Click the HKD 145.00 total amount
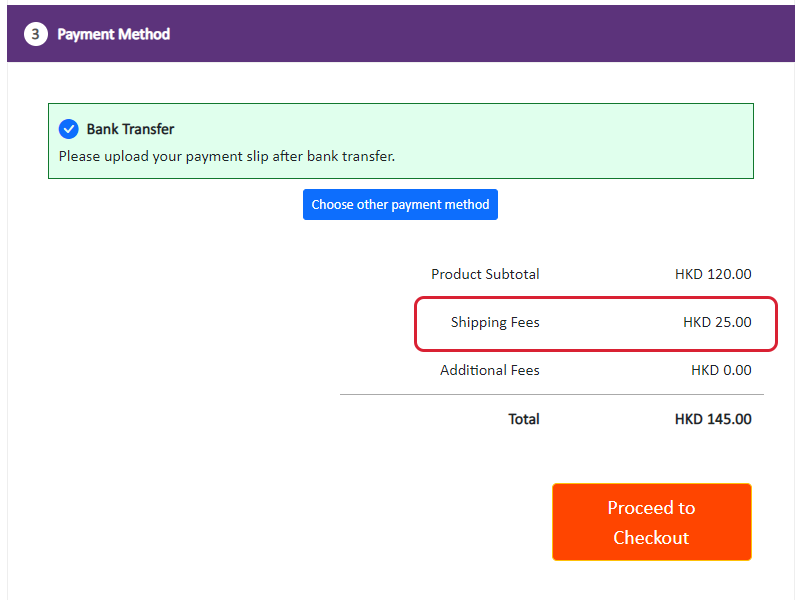Screen dimensions: 800x600 click(x=713, y=419)
